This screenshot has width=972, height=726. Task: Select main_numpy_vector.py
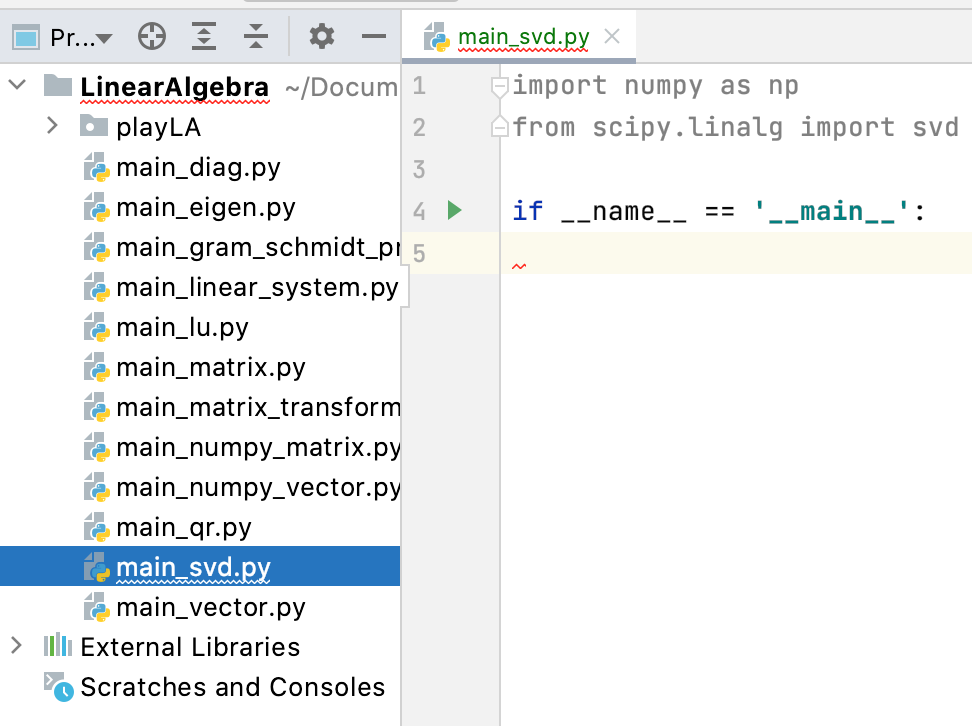[258, 487]
